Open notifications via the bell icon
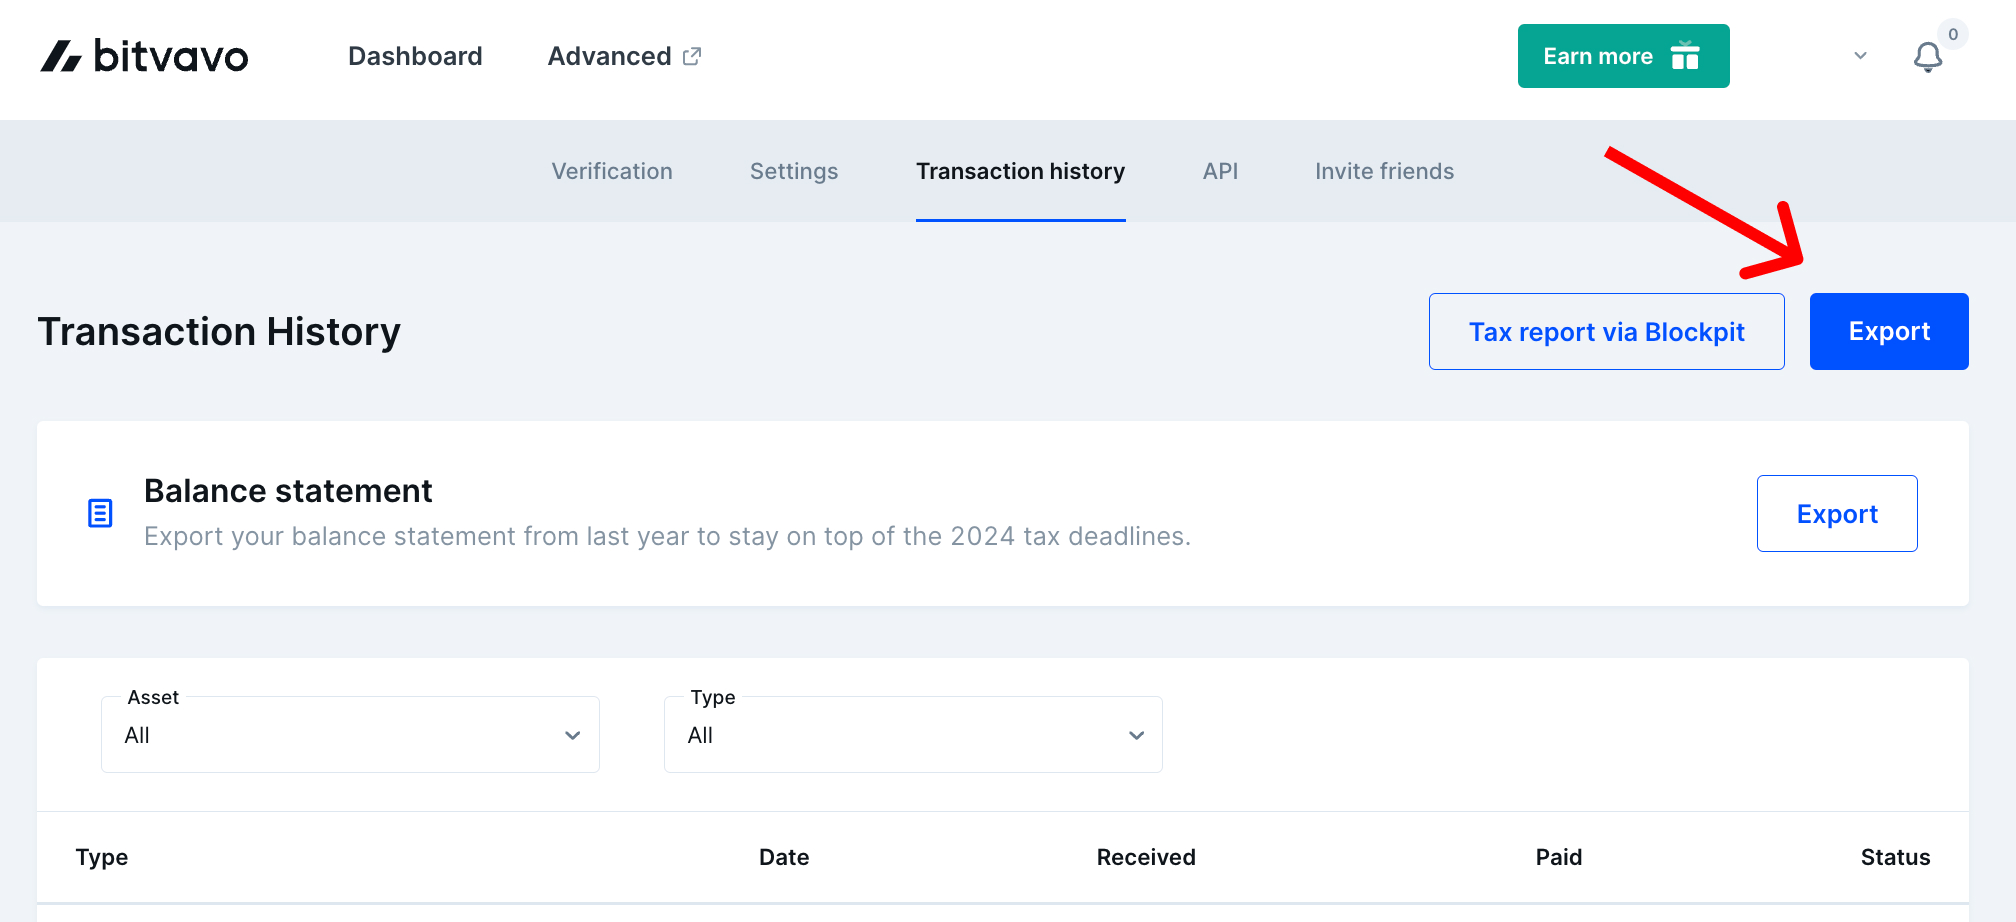The width and height of the screenshot is (2016, 922). [x=1928, y=57]
